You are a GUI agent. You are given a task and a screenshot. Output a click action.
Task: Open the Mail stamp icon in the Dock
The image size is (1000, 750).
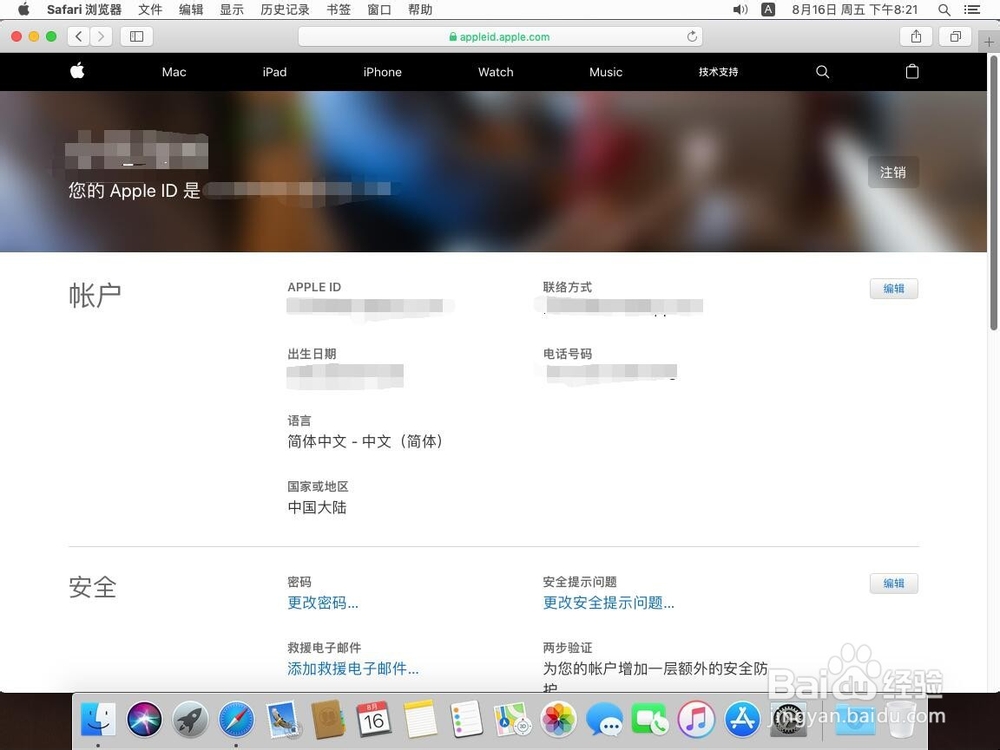[282, 719]
